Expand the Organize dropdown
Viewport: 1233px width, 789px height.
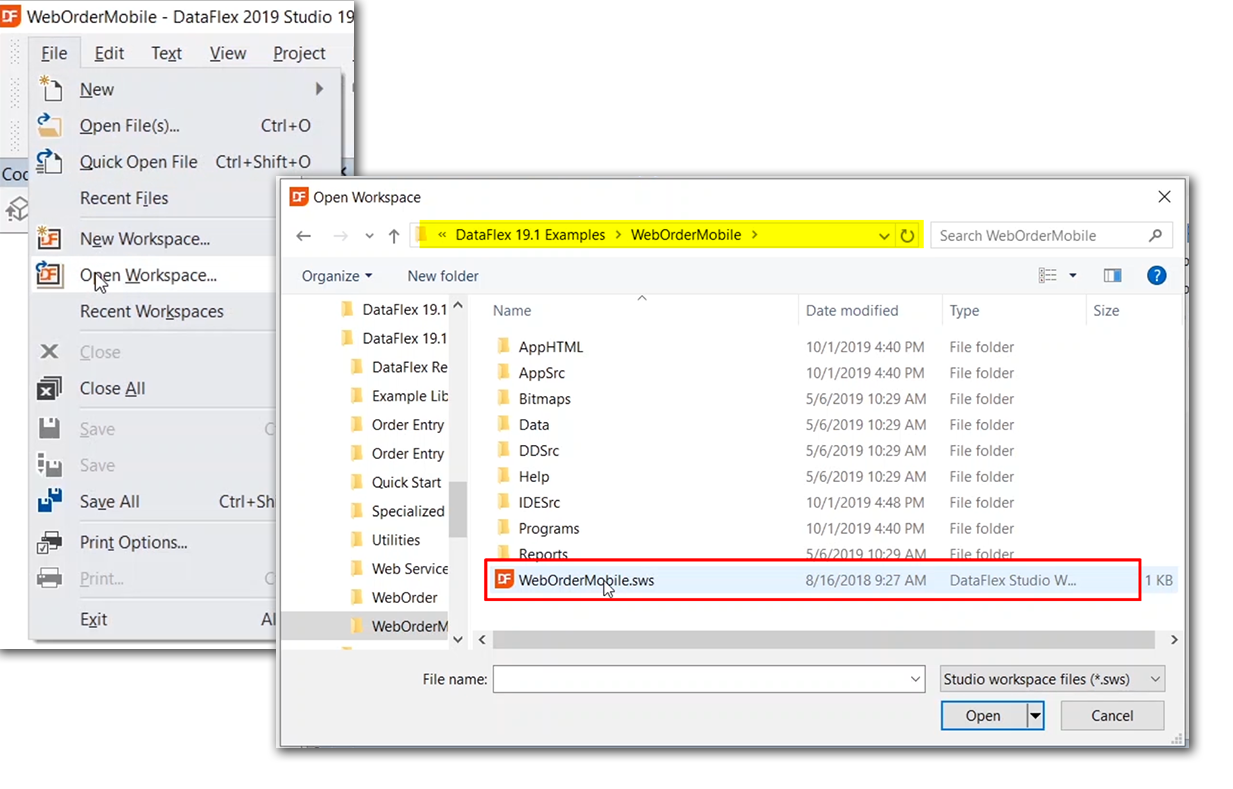click(x=337, y=276)
